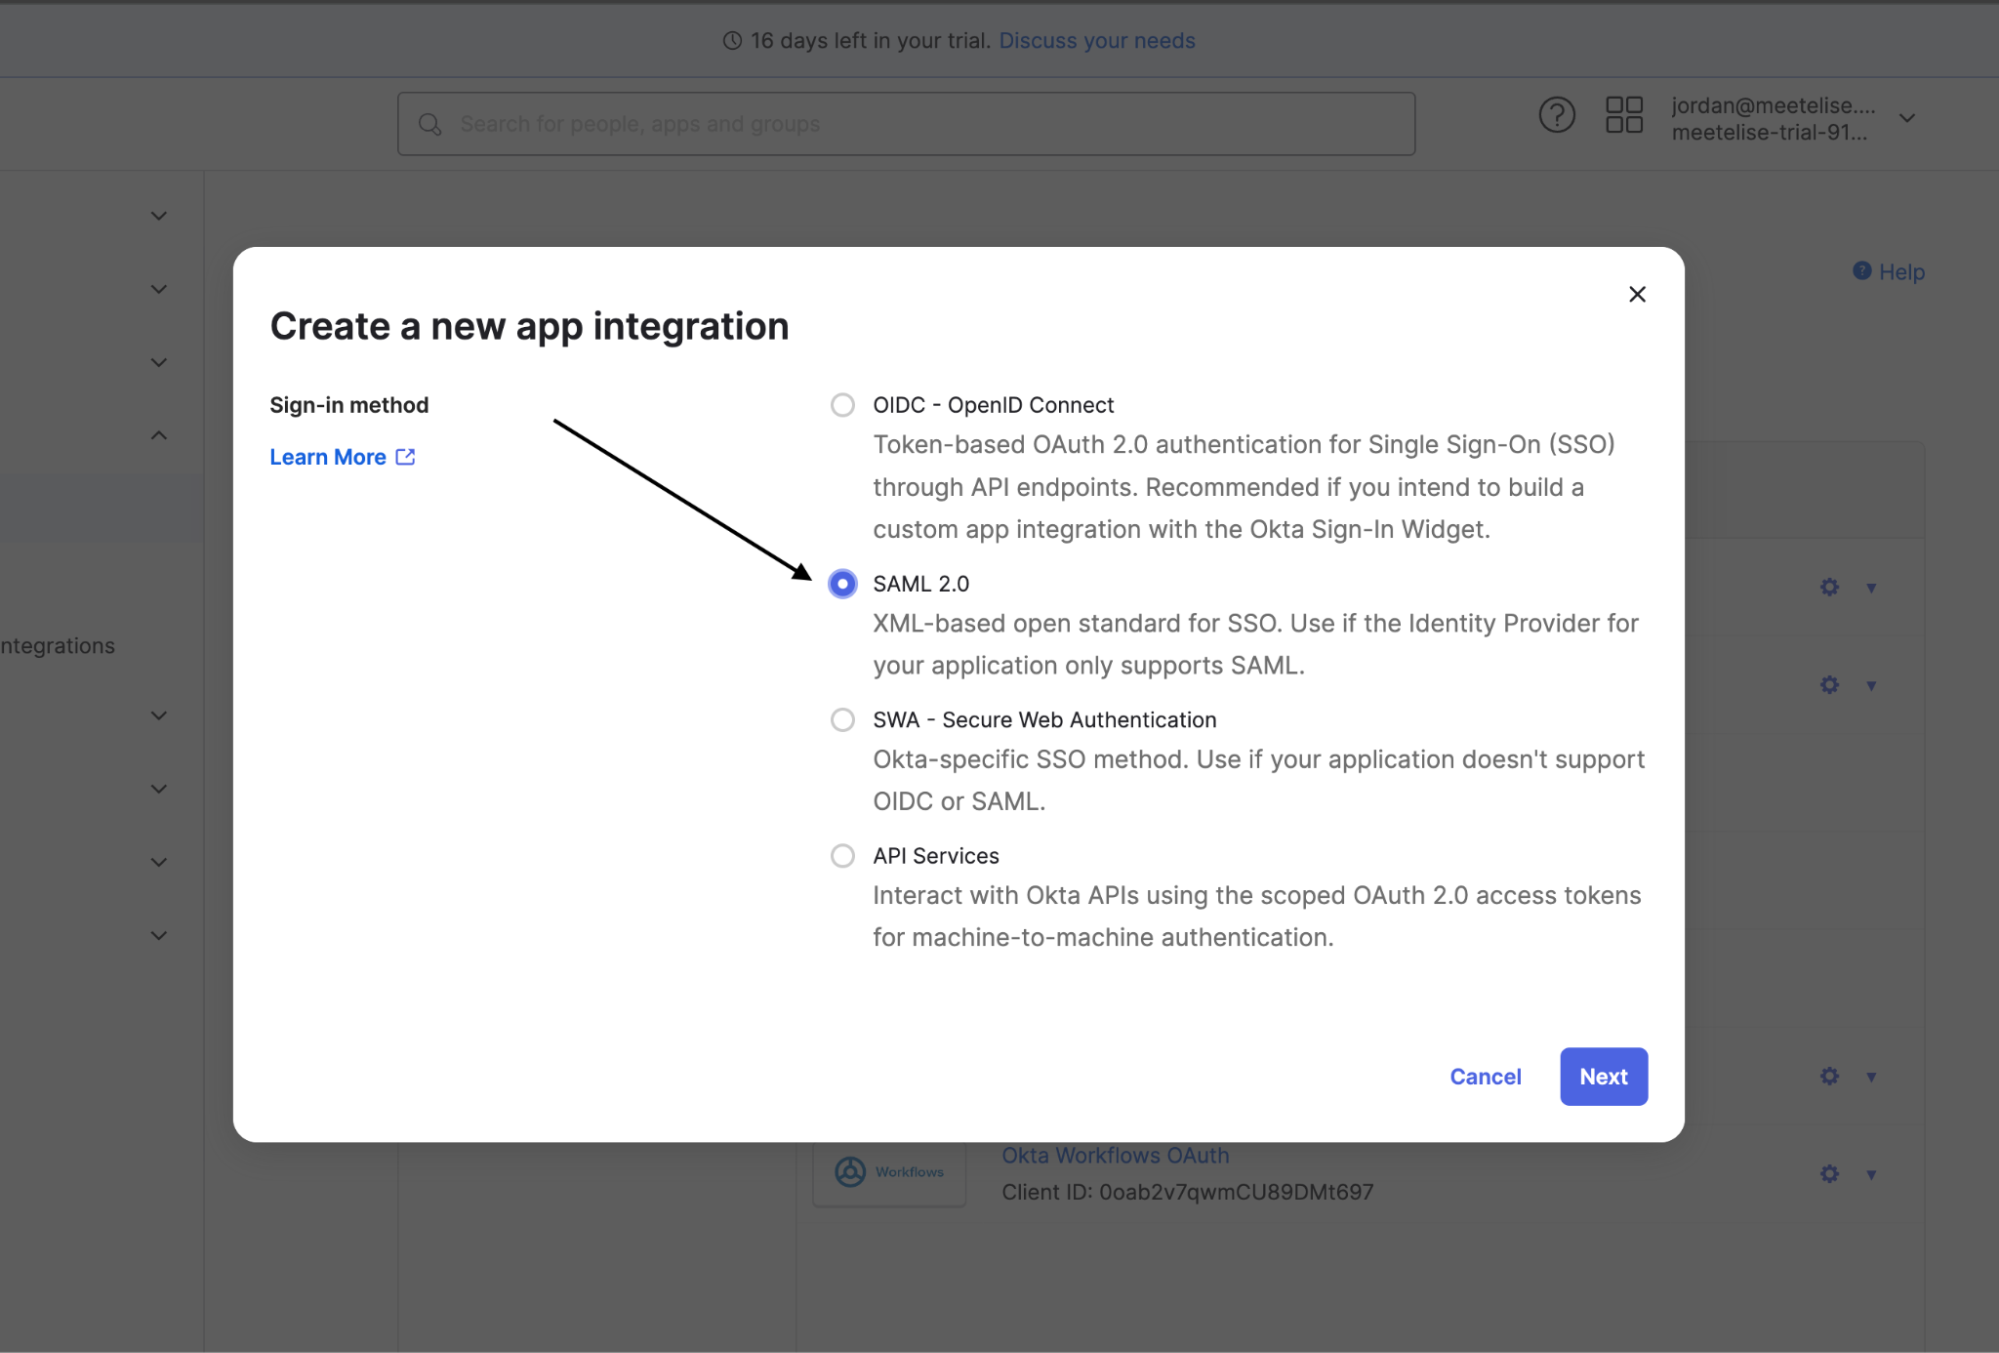1999x1353 pixels.
Task: Follow the Discuss your needs link
Action: (1097, 41)
